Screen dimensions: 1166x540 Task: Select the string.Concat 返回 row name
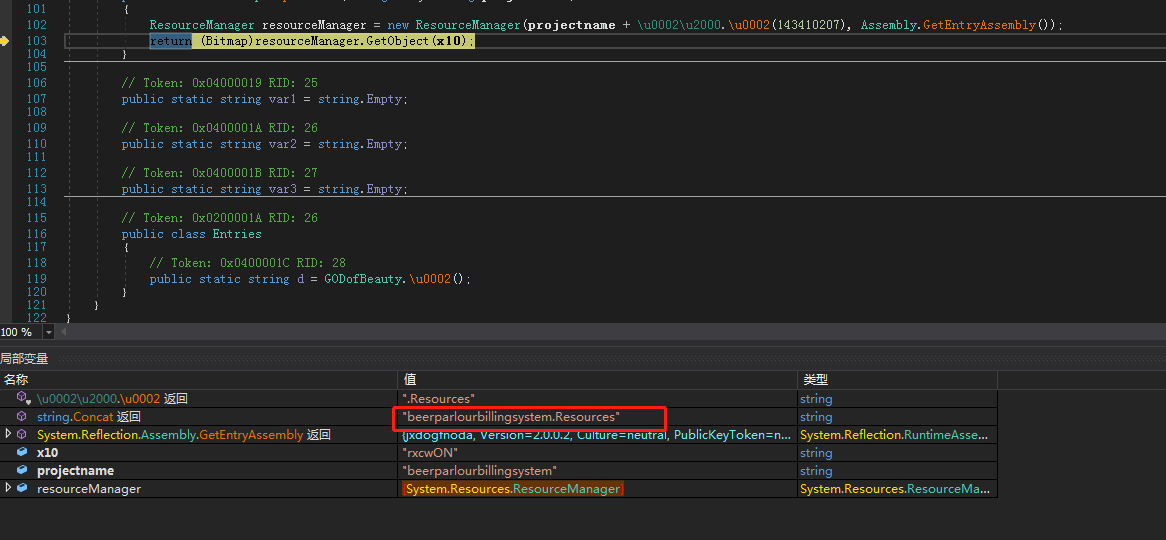pyautogui.click(x=88, y=417)
